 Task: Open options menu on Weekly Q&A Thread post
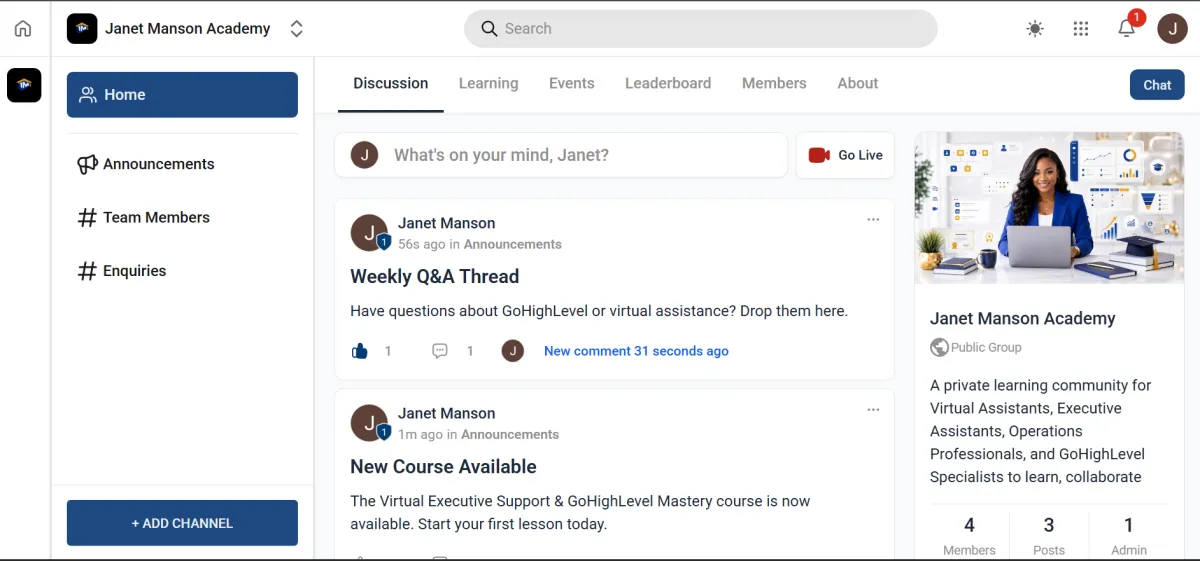coord(873,219)
